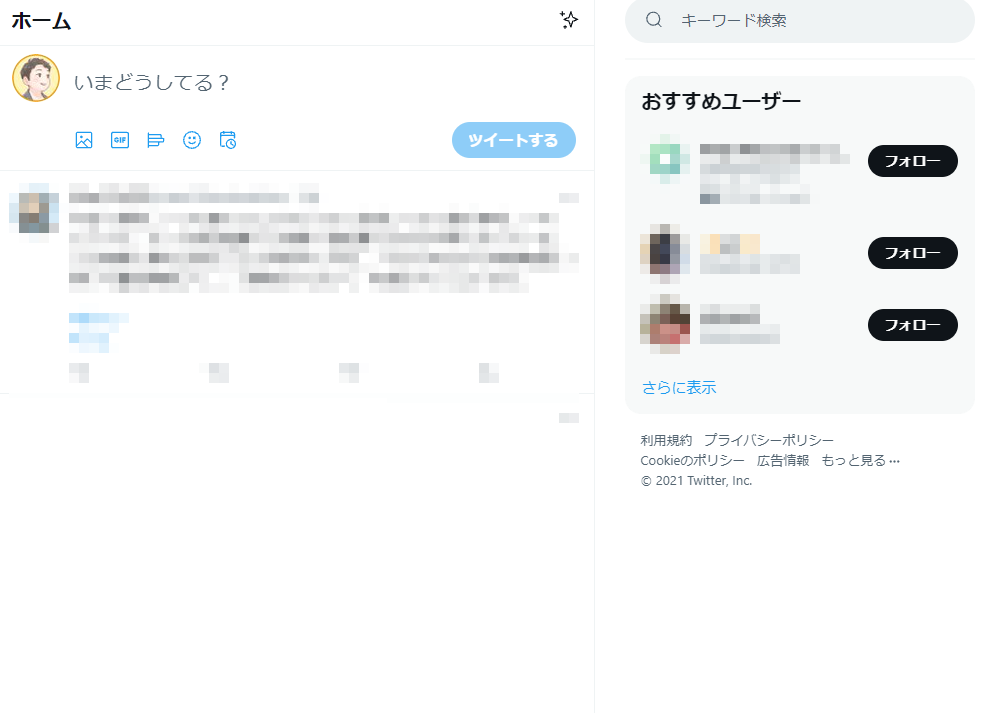
Task: Click the ツイートする button
Action: pyautogui.click(x=513, y=140)
